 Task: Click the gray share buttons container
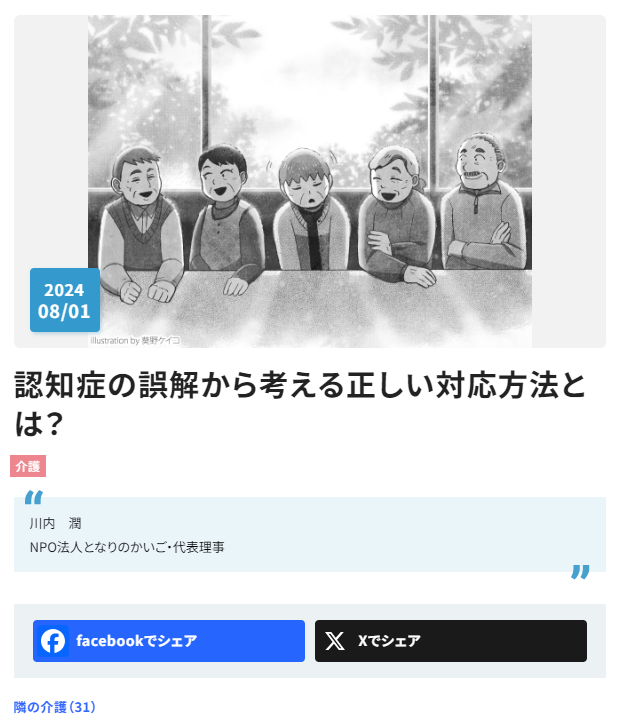310,641
